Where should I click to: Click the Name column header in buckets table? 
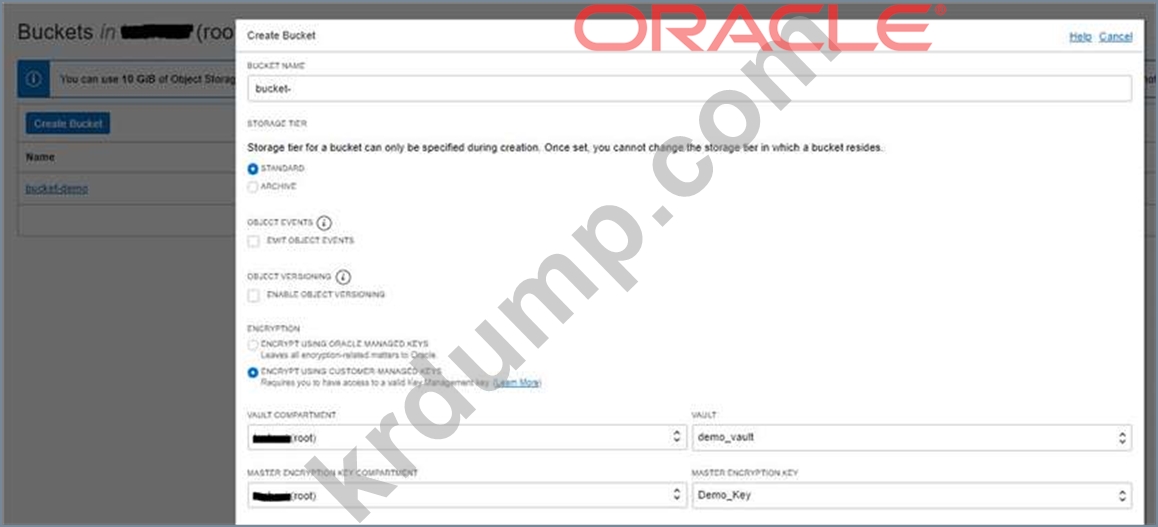(40, 157)
